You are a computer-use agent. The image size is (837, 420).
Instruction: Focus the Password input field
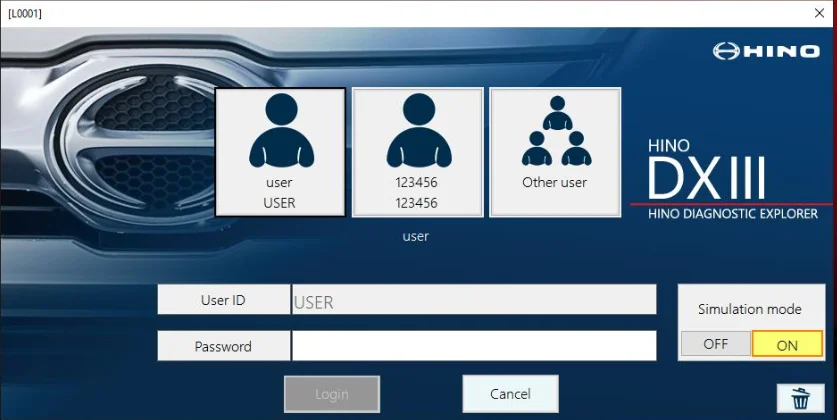point(474,346)
